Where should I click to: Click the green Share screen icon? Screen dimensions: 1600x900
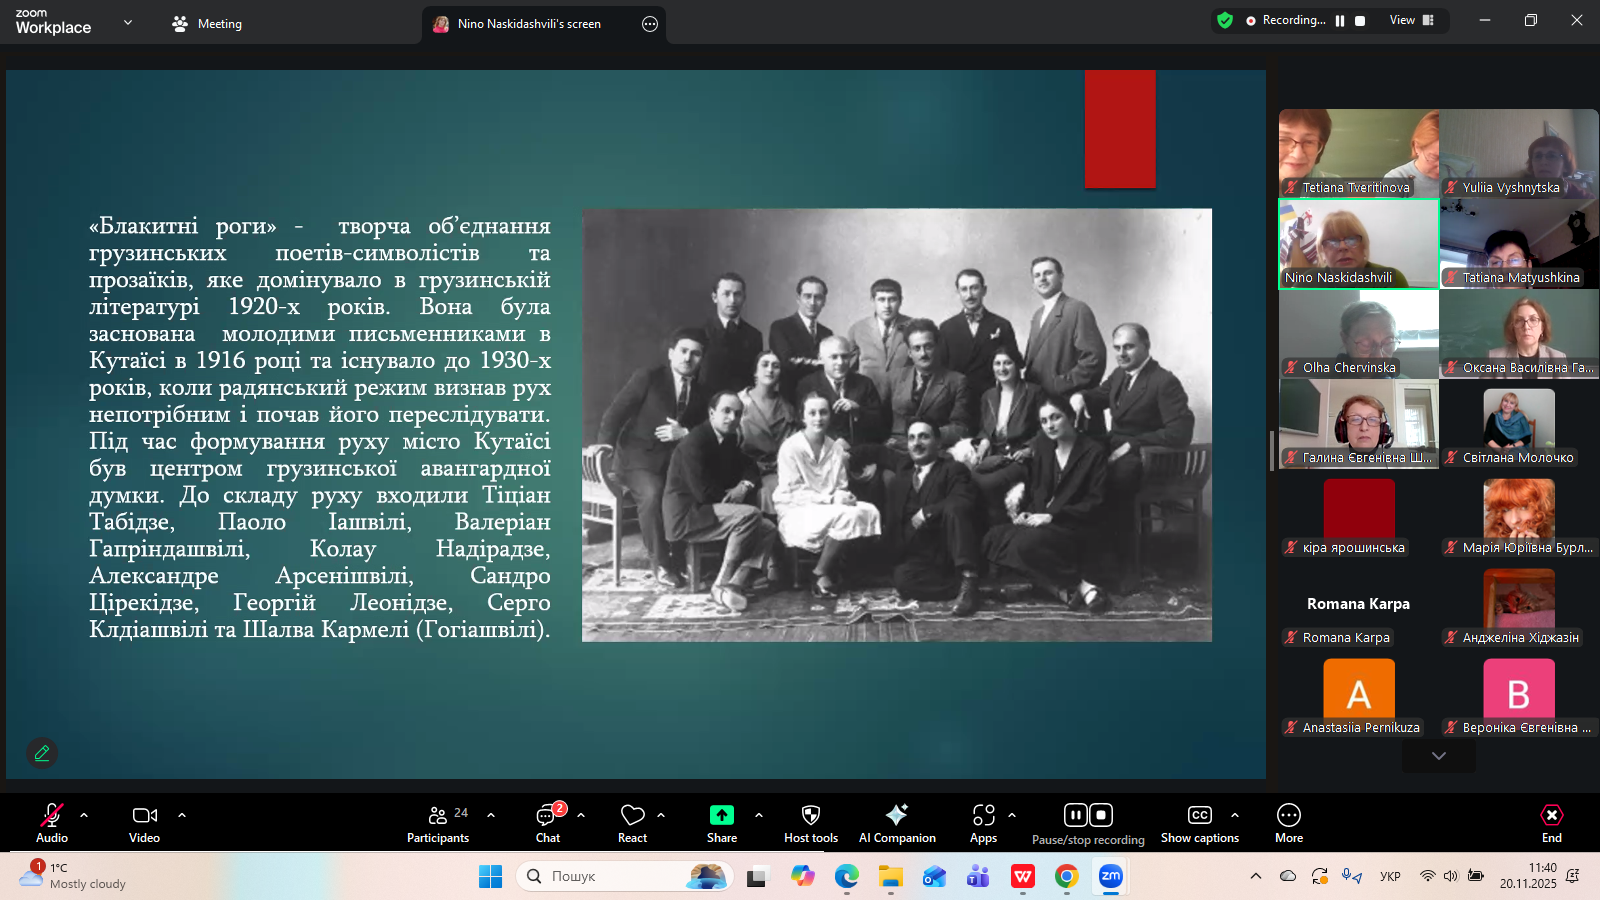point(721,815)
